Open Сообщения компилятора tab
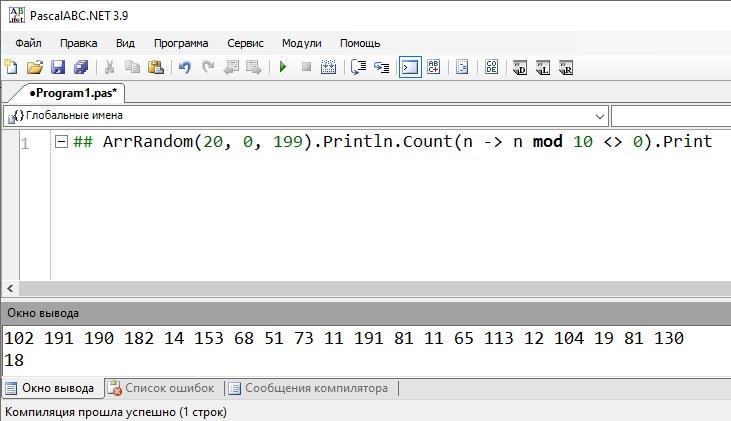The height and width of the screenshot is (421, 731). tap(309, 388)
